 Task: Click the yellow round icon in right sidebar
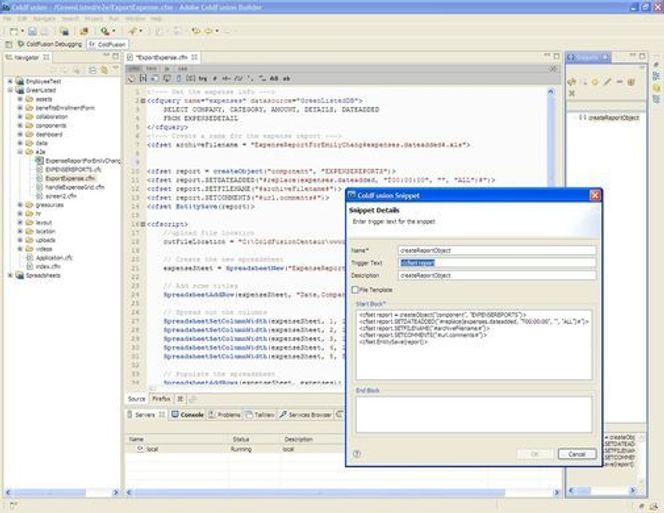pos(656,88)
